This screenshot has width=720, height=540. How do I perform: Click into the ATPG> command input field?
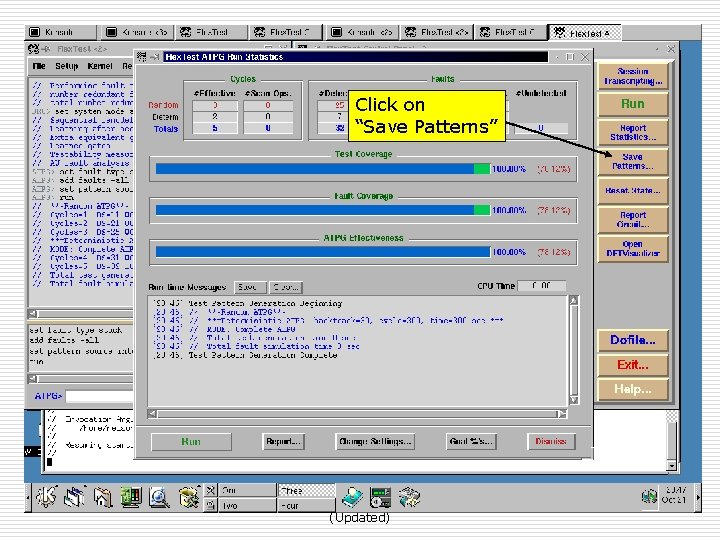point(99,396)
